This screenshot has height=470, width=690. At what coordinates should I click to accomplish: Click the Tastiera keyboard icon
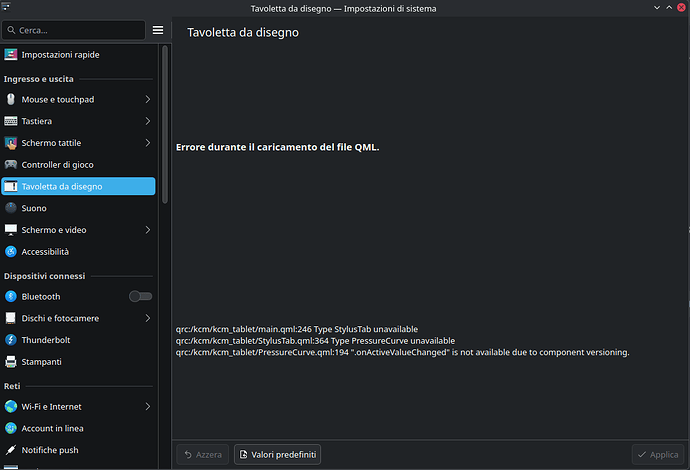11,121
